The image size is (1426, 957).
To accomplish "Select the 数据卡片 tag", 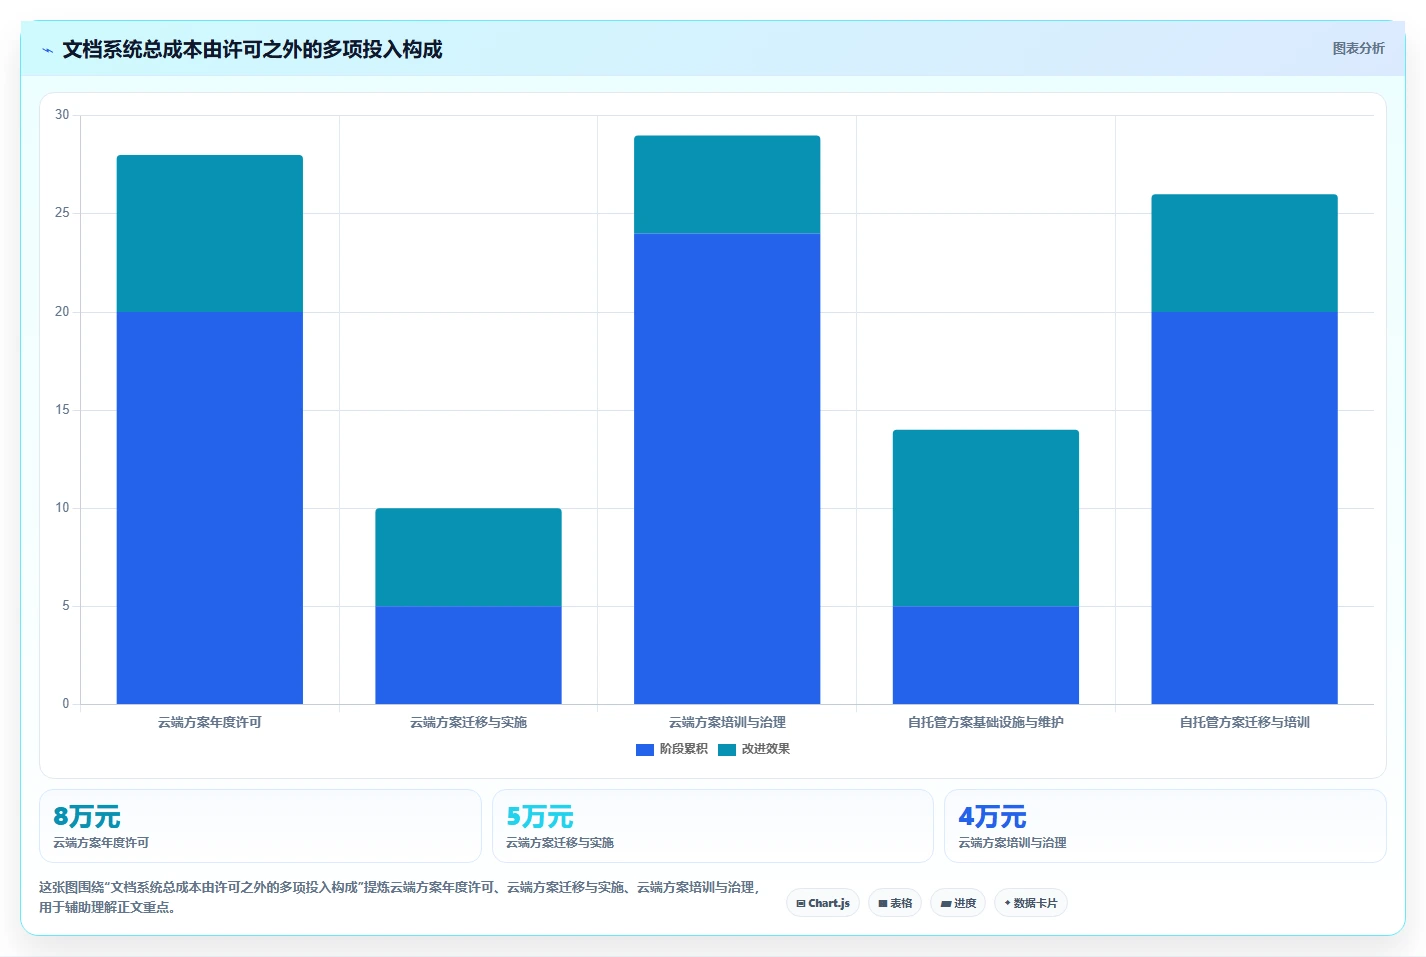I will (1031, 903).
